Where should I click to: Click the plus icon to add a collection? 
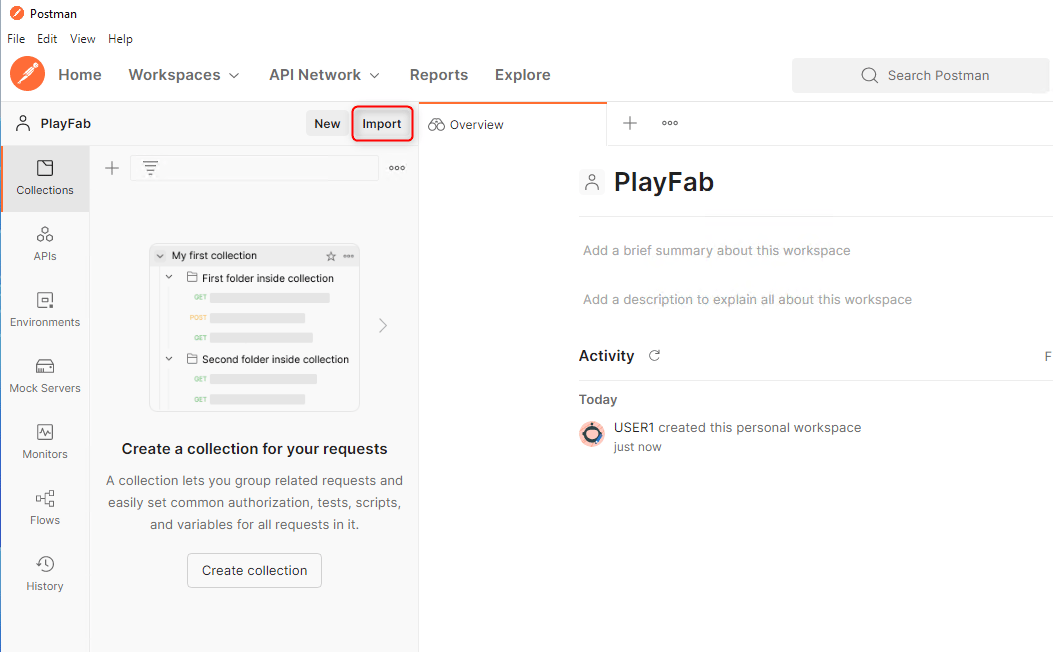(x=112, y=168)
